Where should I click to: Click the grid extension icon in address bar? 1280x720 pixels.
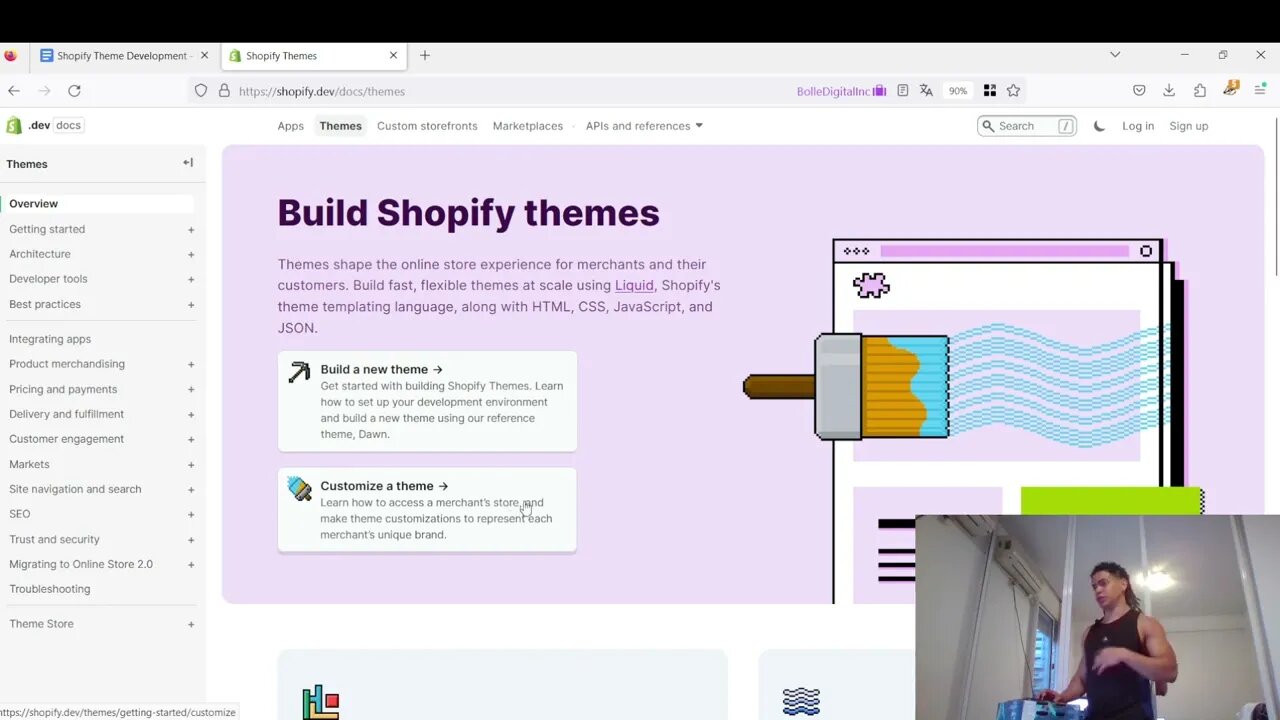pos(990,90)
